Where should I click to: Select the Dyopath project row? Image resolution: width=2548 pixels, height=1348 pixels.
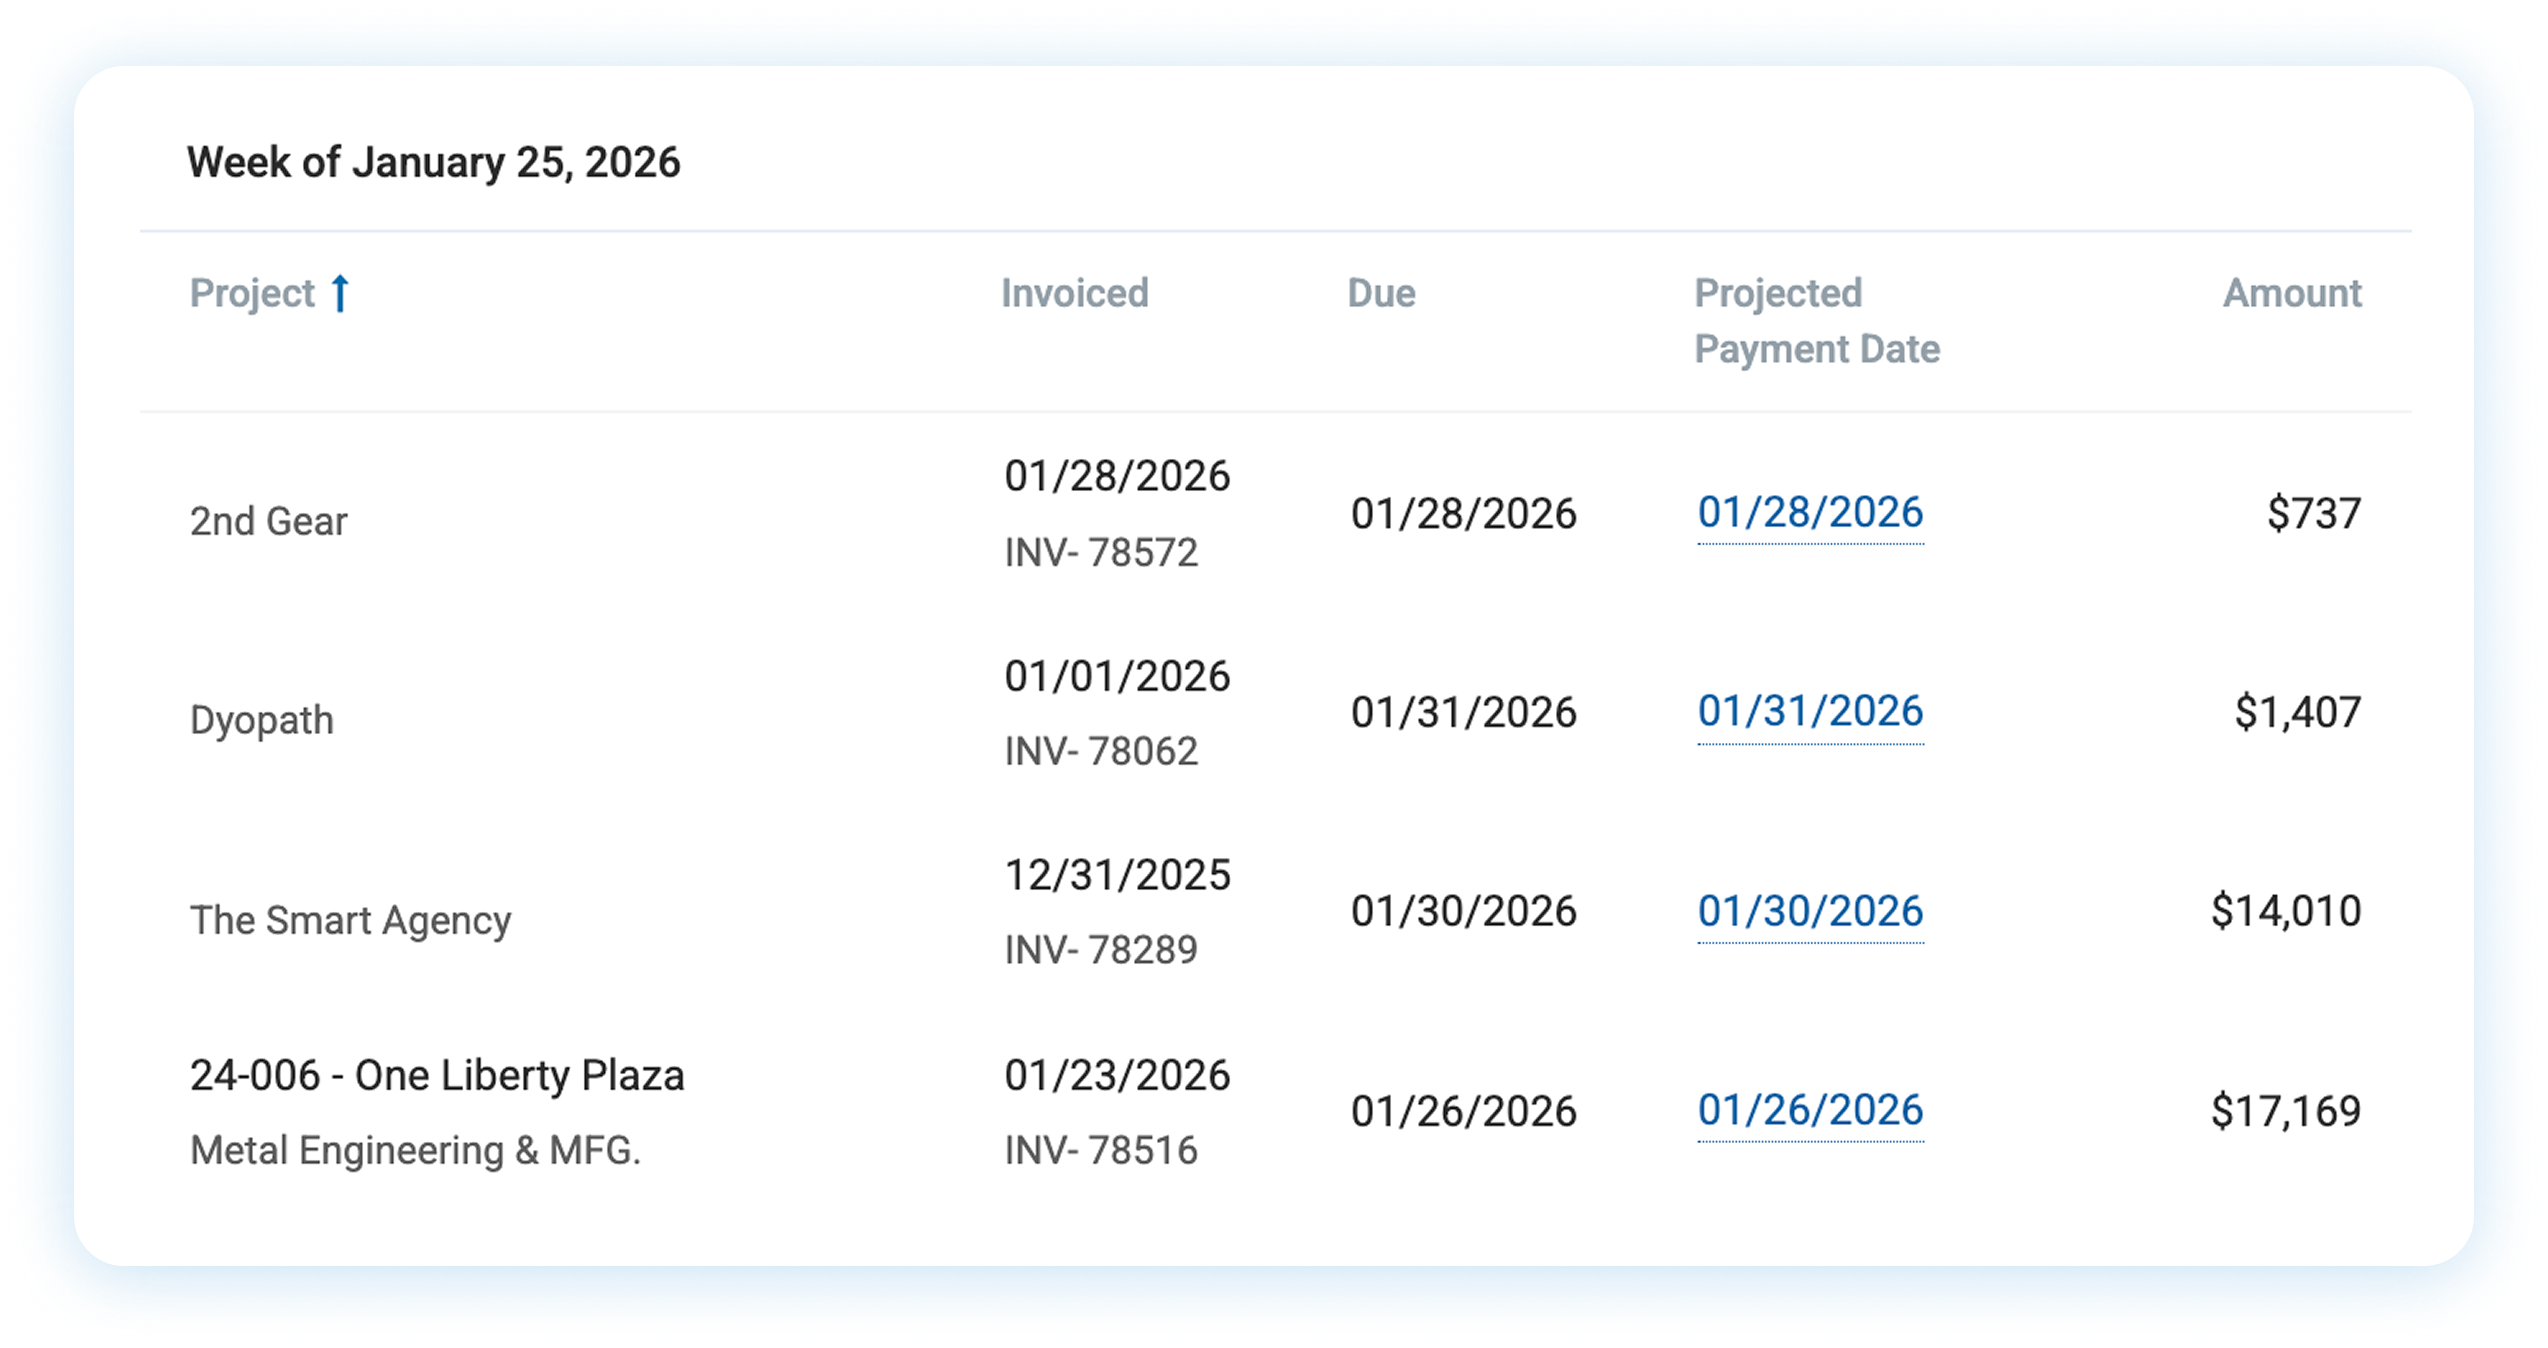coord(262,721)
